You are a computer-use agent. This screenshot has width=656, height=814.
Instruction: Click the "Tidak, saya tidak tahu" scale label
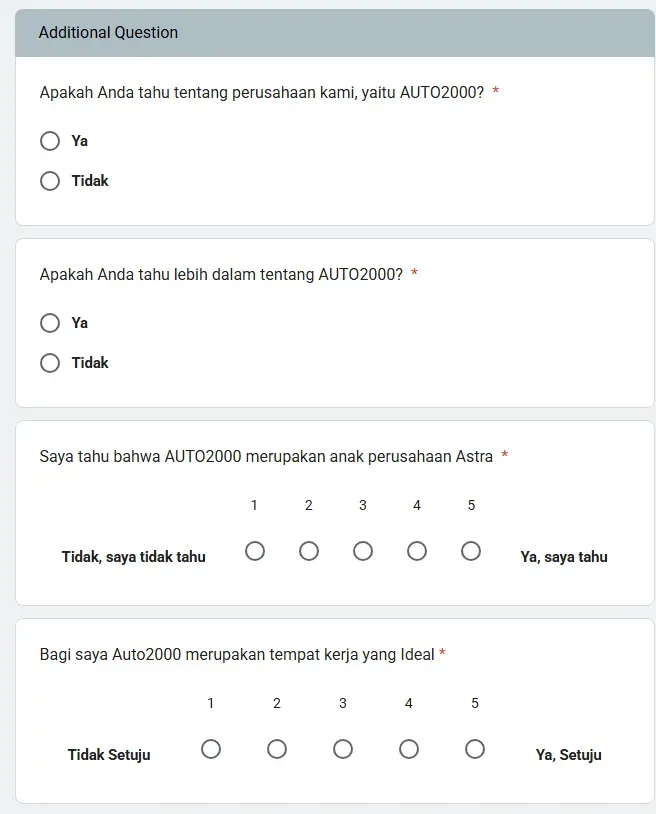point(133,557)
